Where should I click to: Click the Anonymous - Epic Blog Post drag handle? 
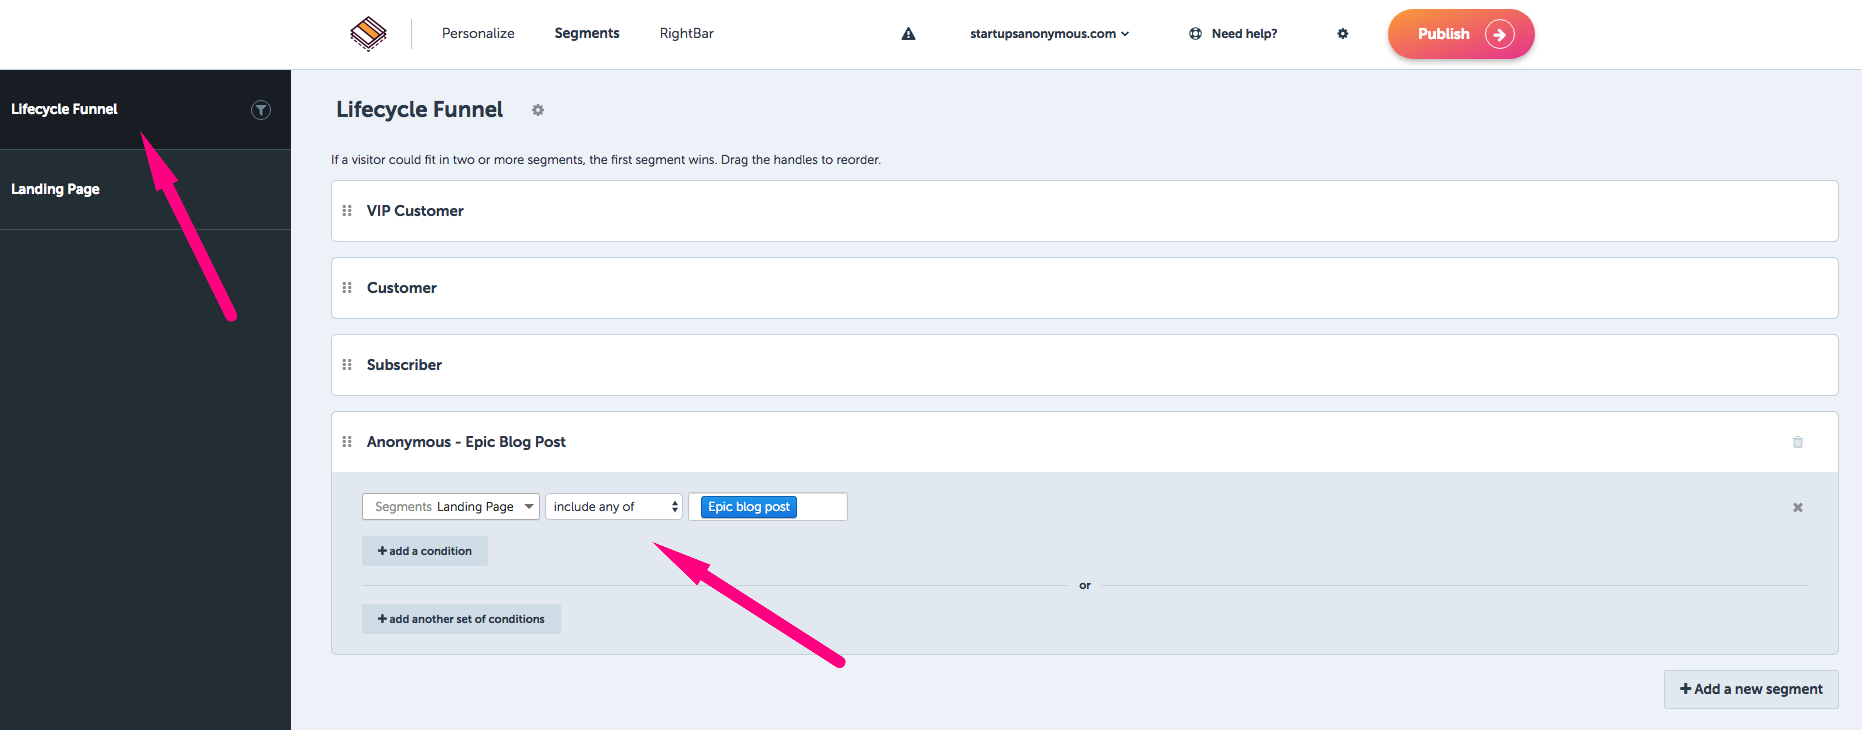click(347, 442)
